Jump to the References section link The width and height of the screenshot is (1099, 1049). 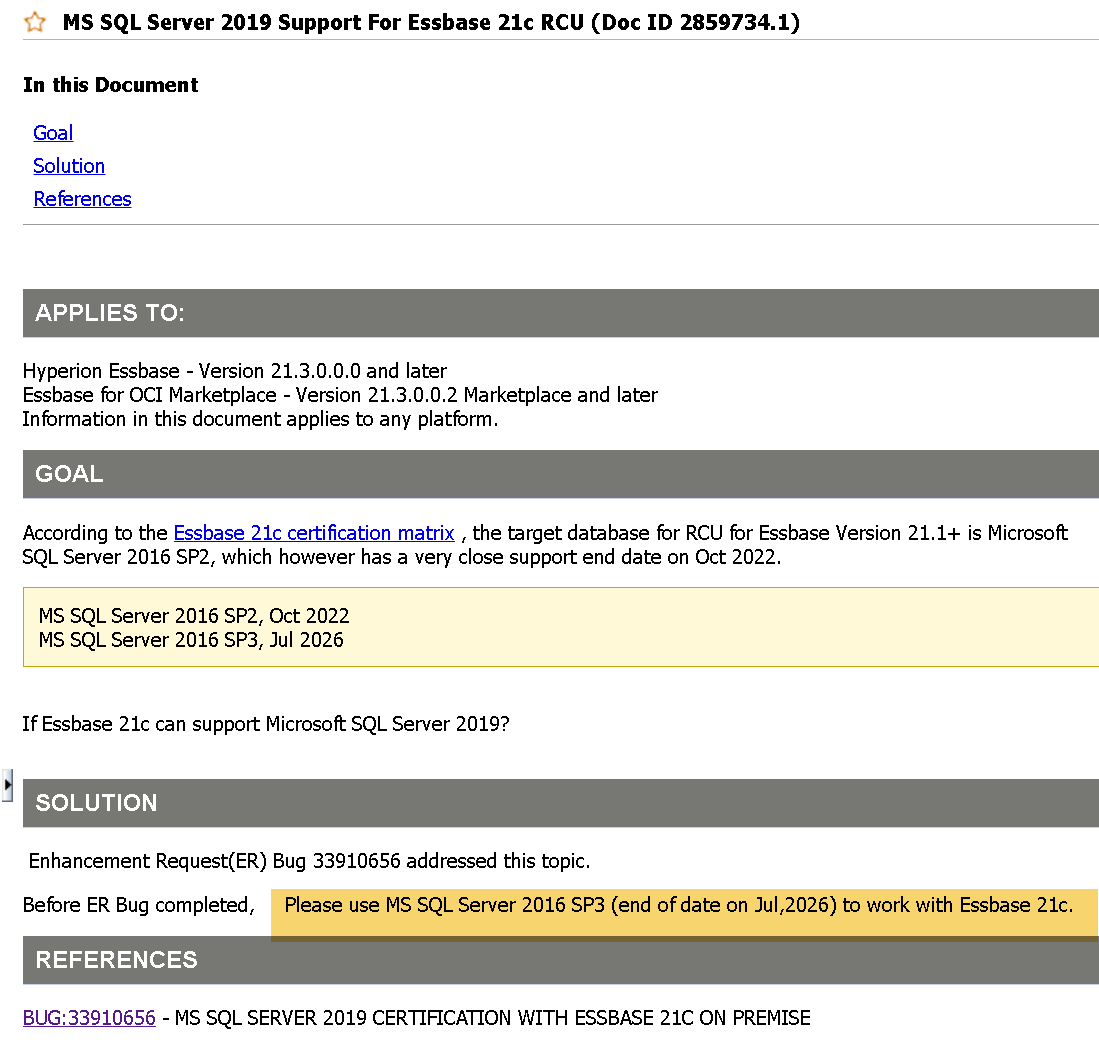tap(82, 198)
